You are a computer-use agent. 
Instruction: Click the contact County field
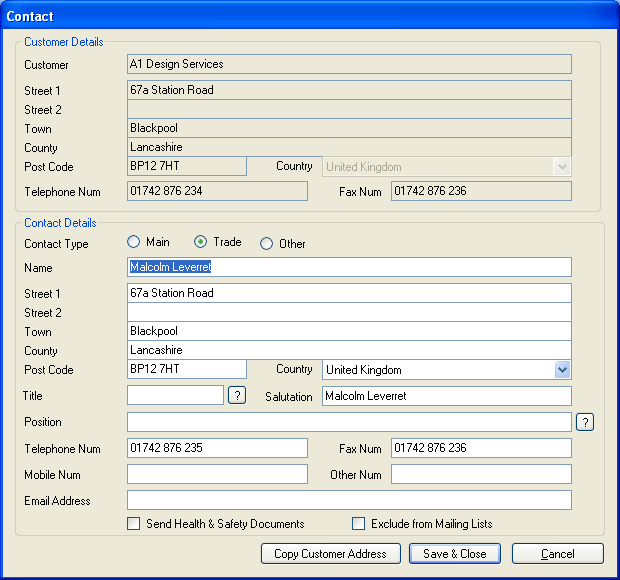(349, 350)
